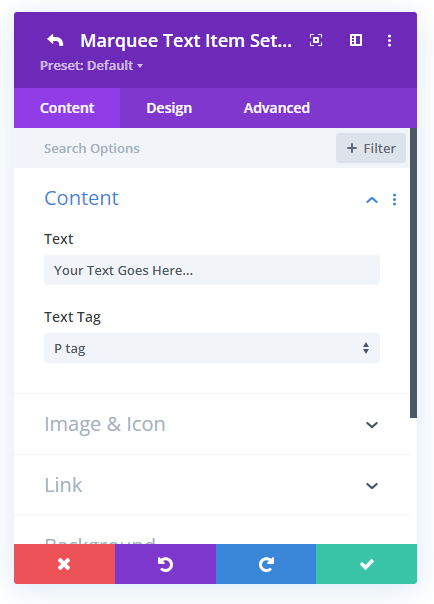434x604 pixels.
Task: Click the Text Tag label
Action: [72, 317]
